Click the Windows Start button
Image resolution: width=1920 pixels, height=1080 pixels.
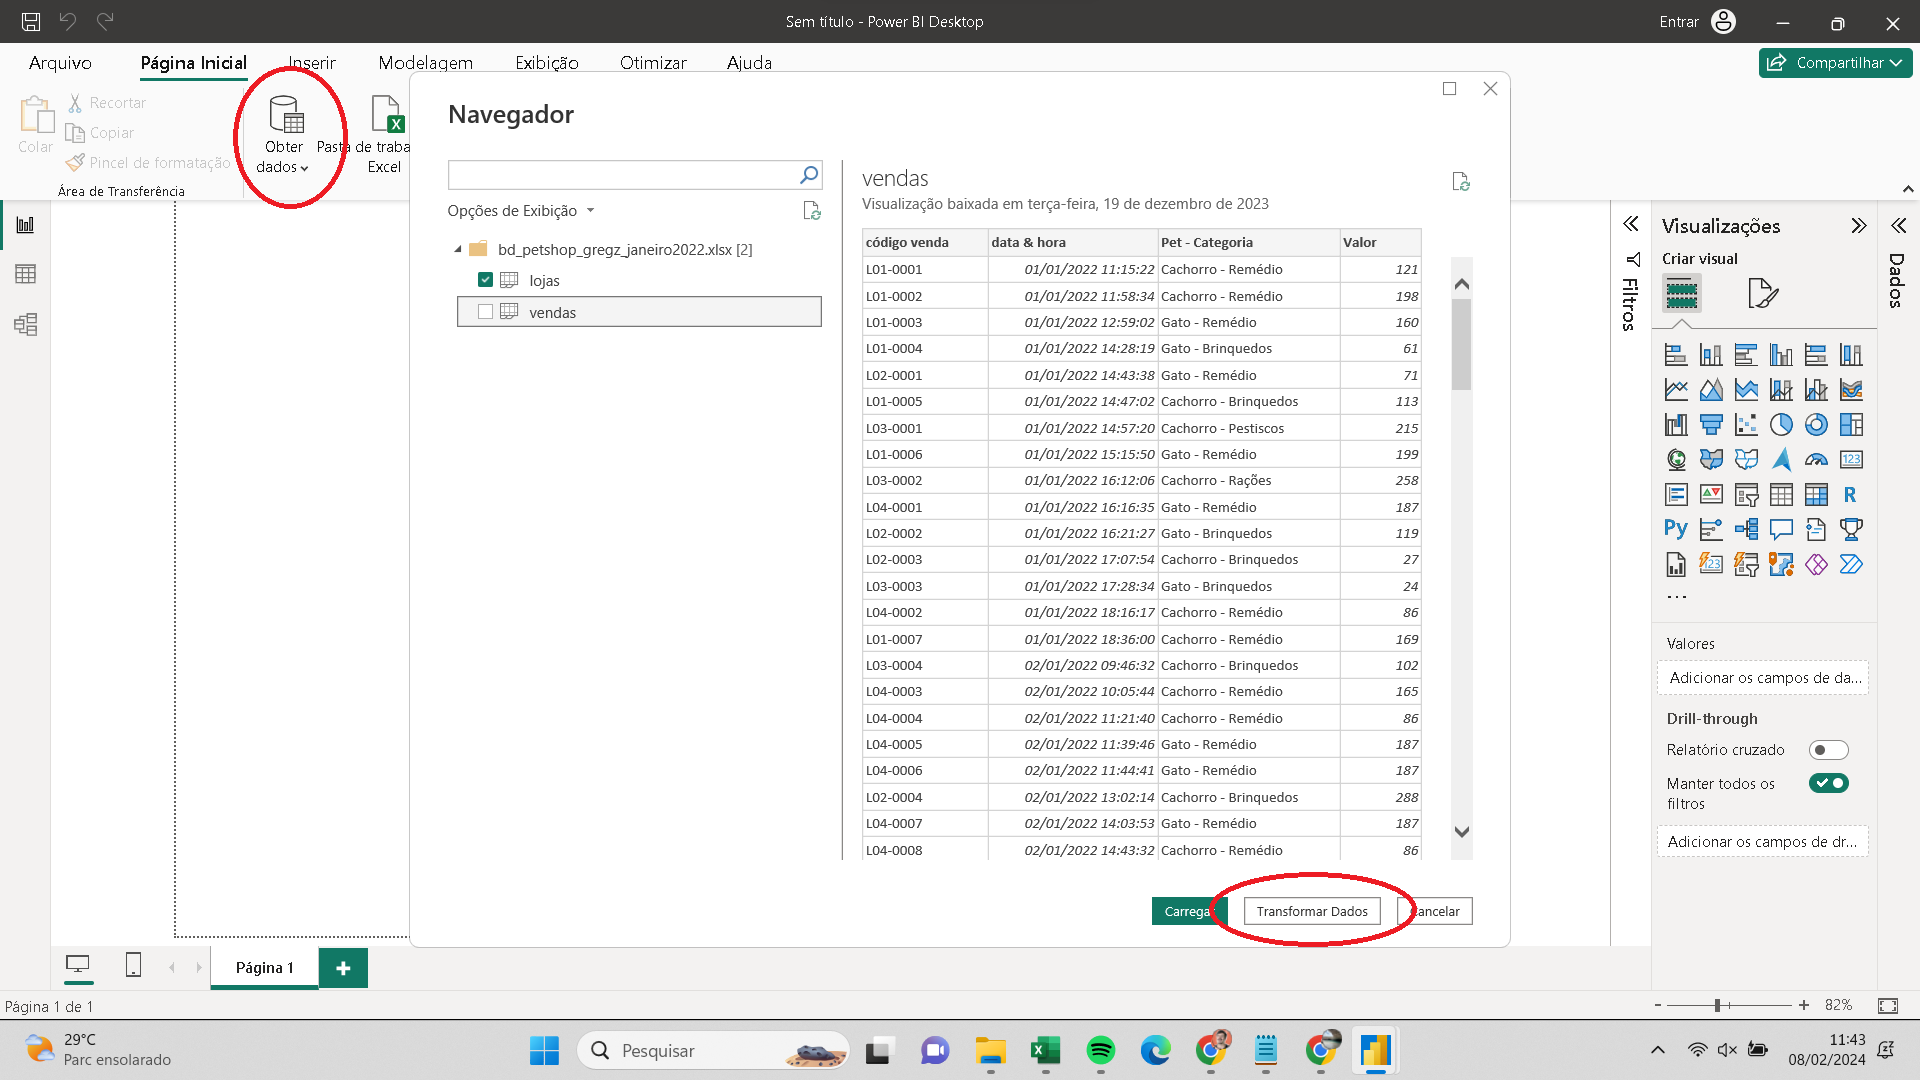click(544, 1050)
